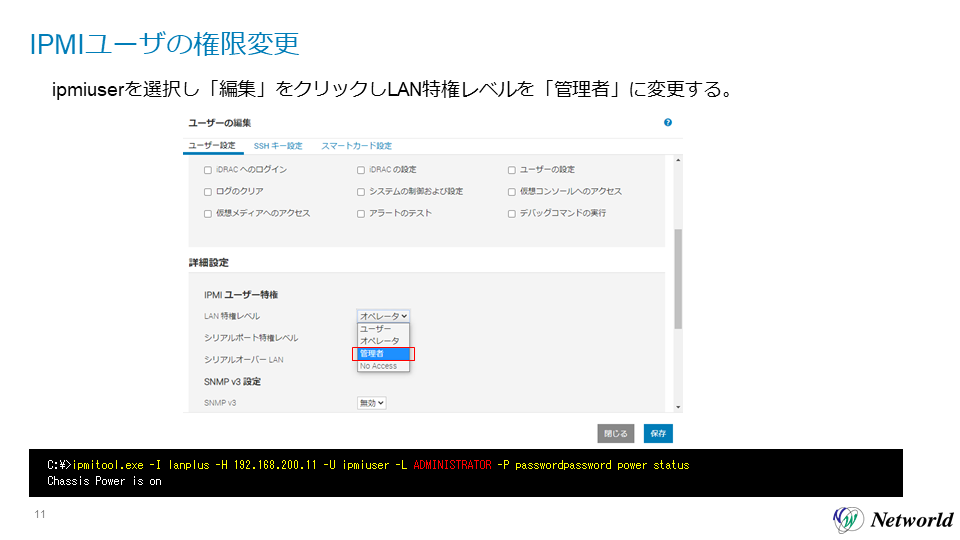Switch to the ユーザー設定 tab
960x540 pixels.
click(x=212, y=146)
